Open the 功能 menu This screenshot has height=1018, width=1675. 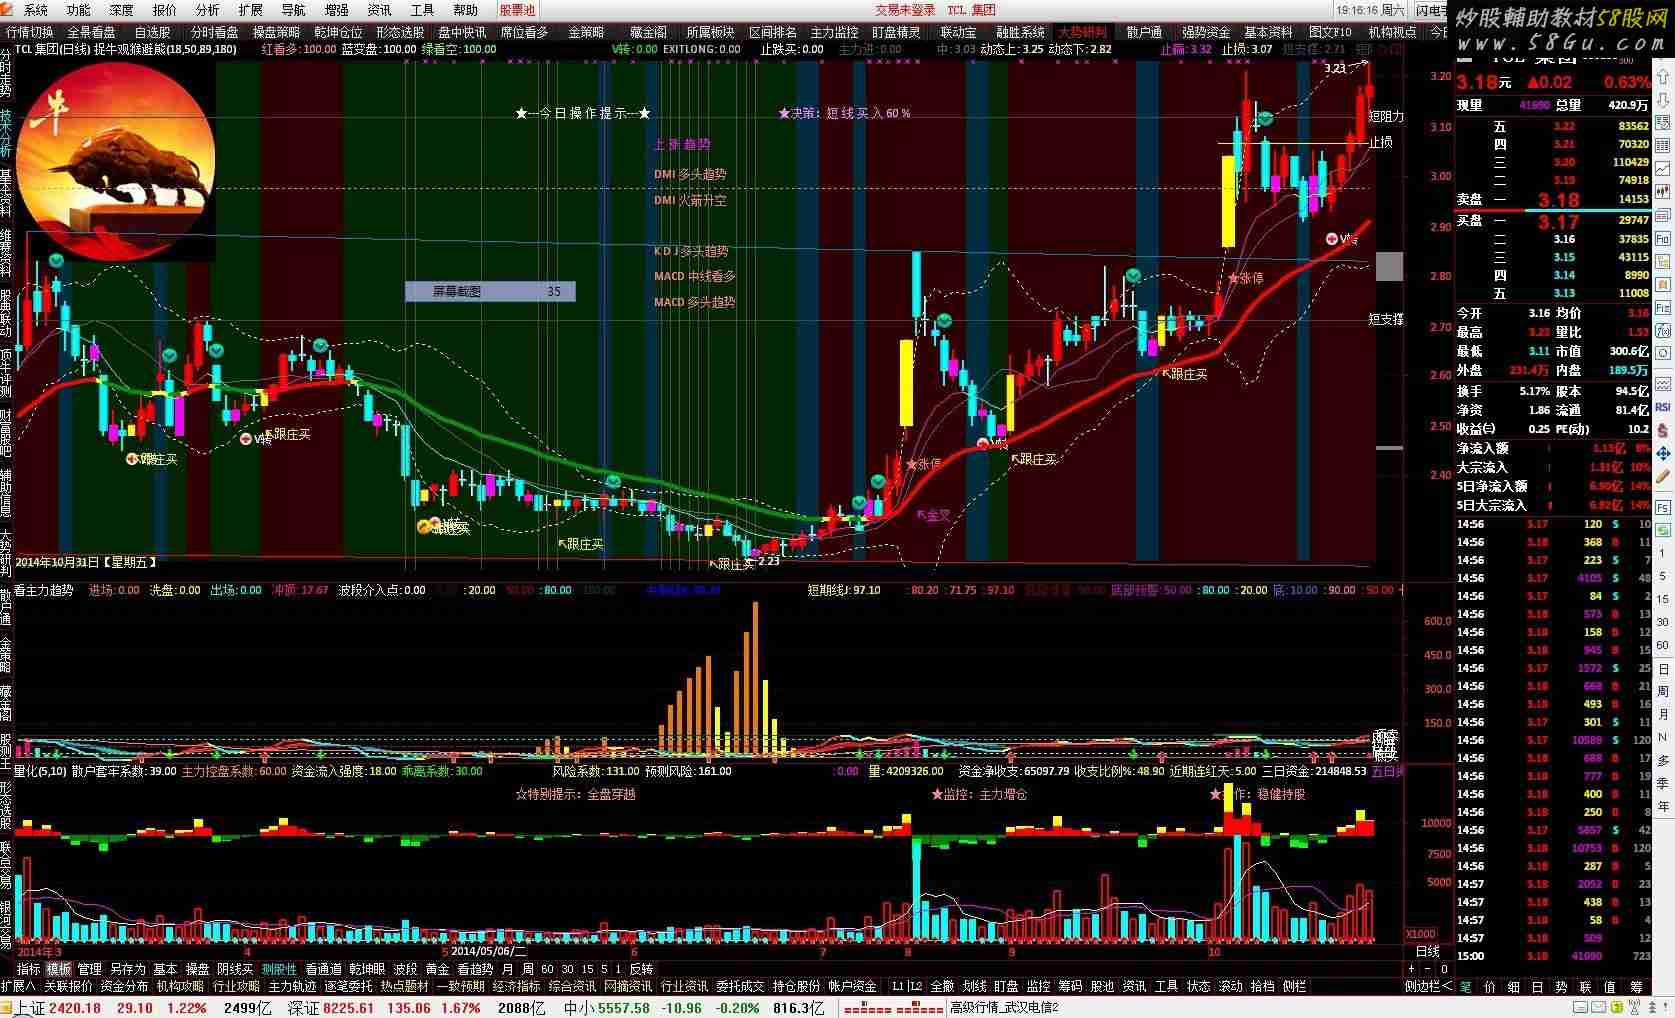click(x=78, y=10)
